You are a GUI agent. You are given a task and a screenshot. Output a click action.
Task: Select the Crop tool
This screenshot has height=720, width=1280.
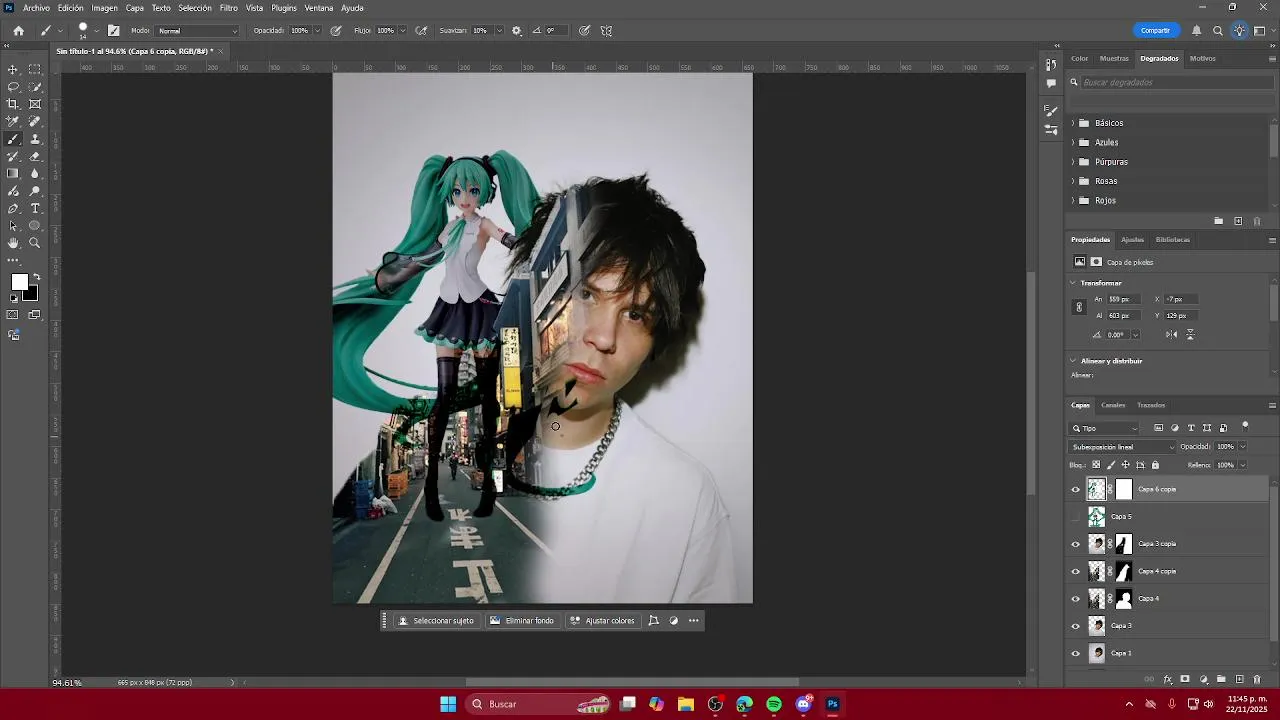point(13,104)
